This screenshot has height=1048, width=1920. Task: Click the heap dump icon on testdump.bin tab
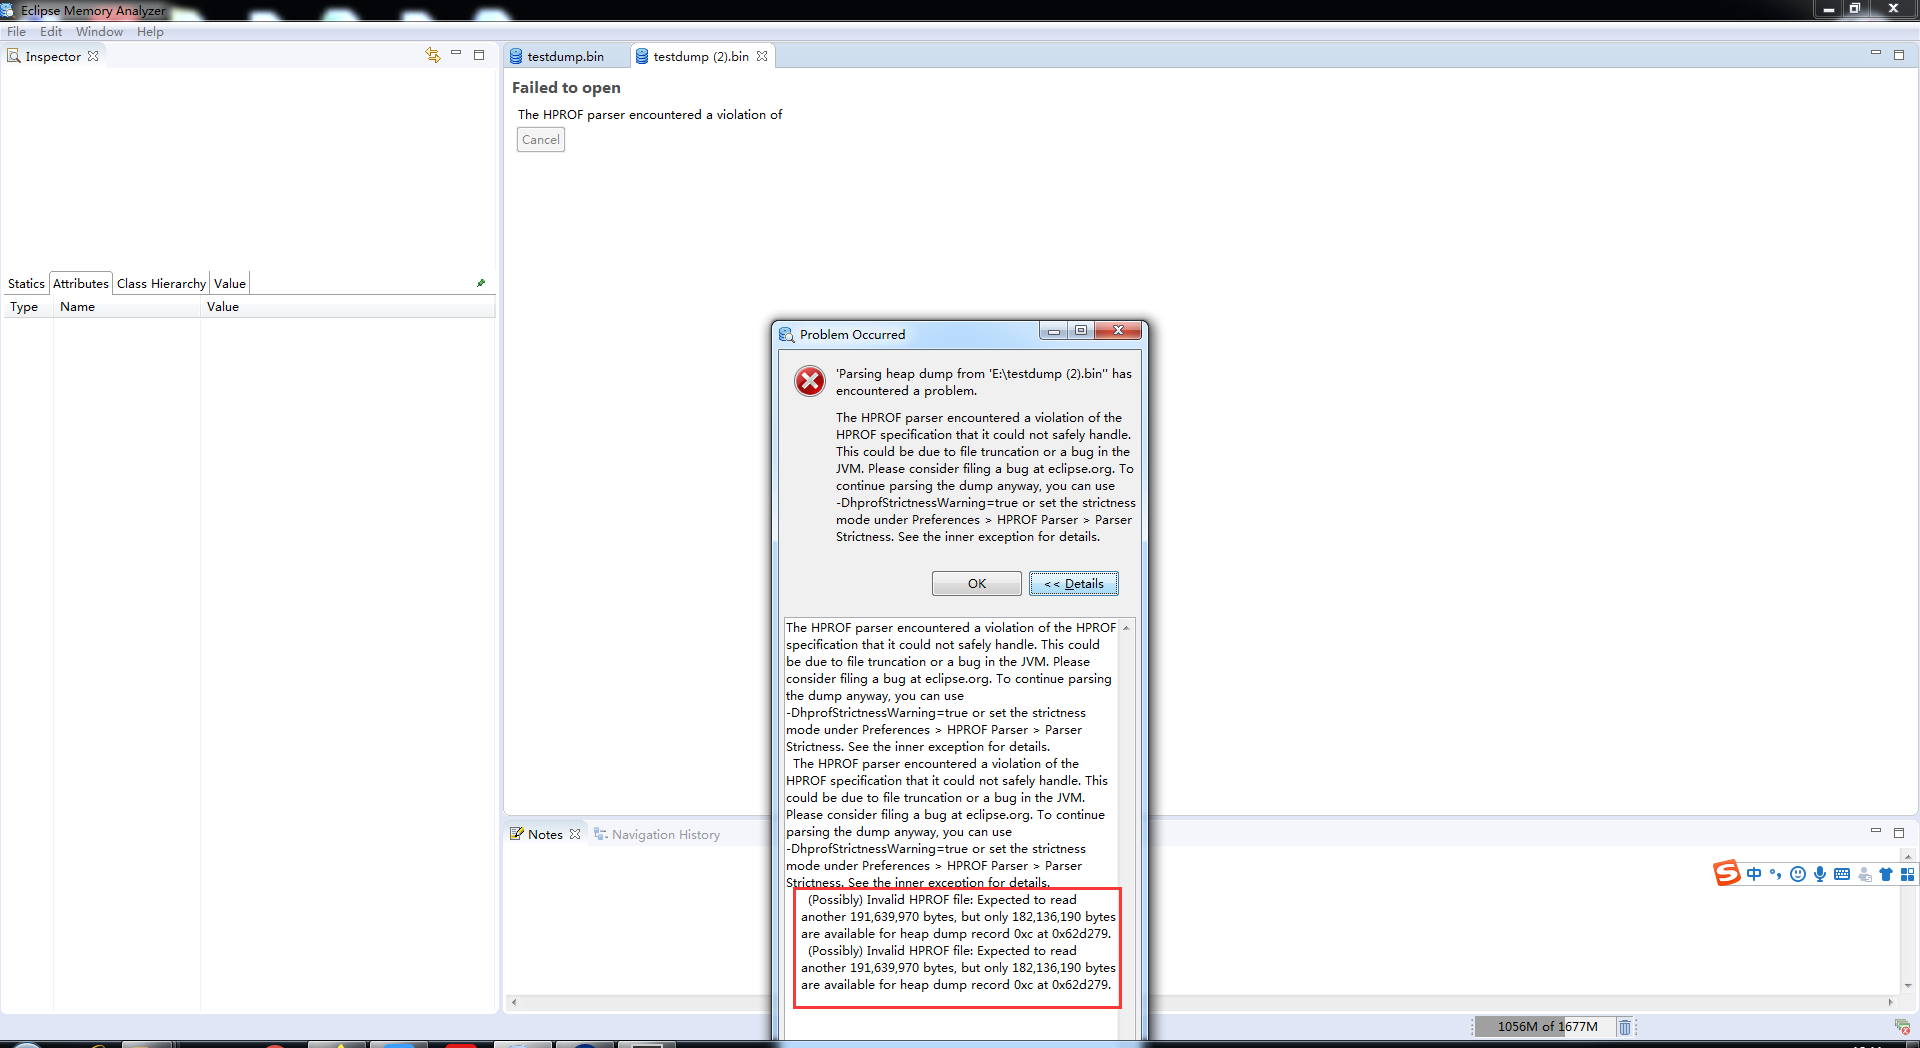tap(516, 56)
